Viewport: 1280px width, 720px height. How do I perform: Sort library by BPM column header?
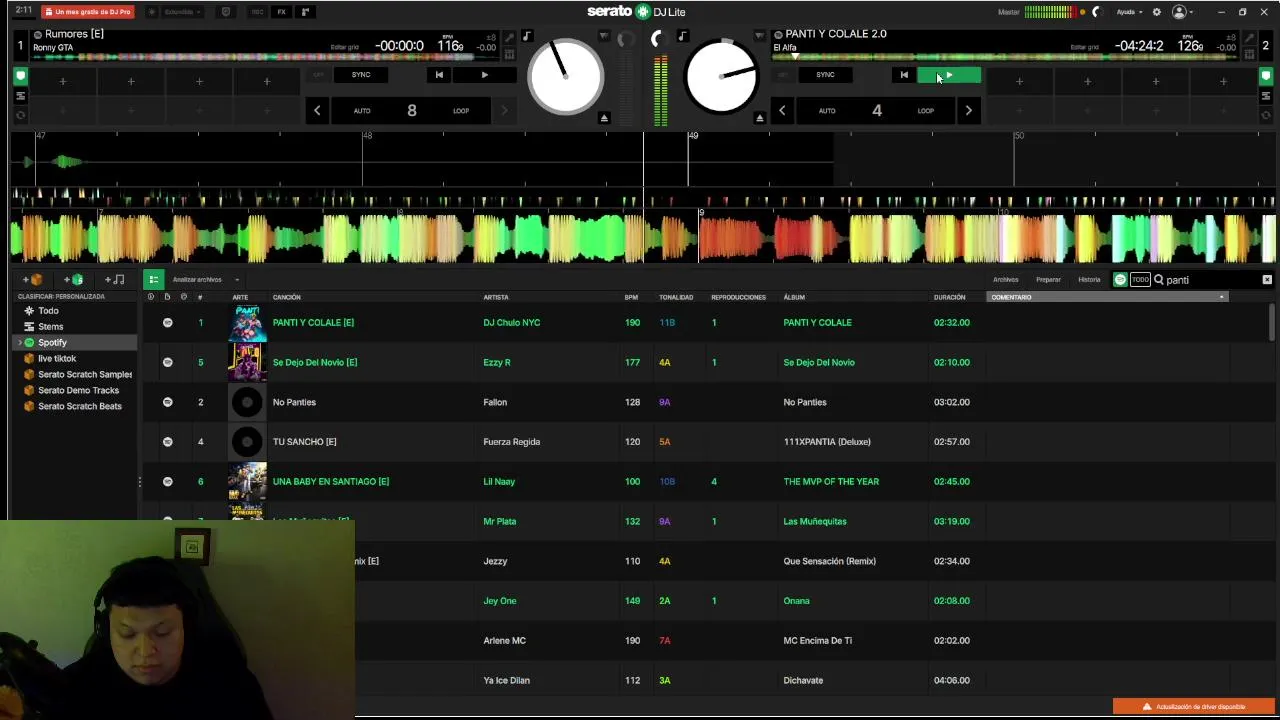(631, 297)
